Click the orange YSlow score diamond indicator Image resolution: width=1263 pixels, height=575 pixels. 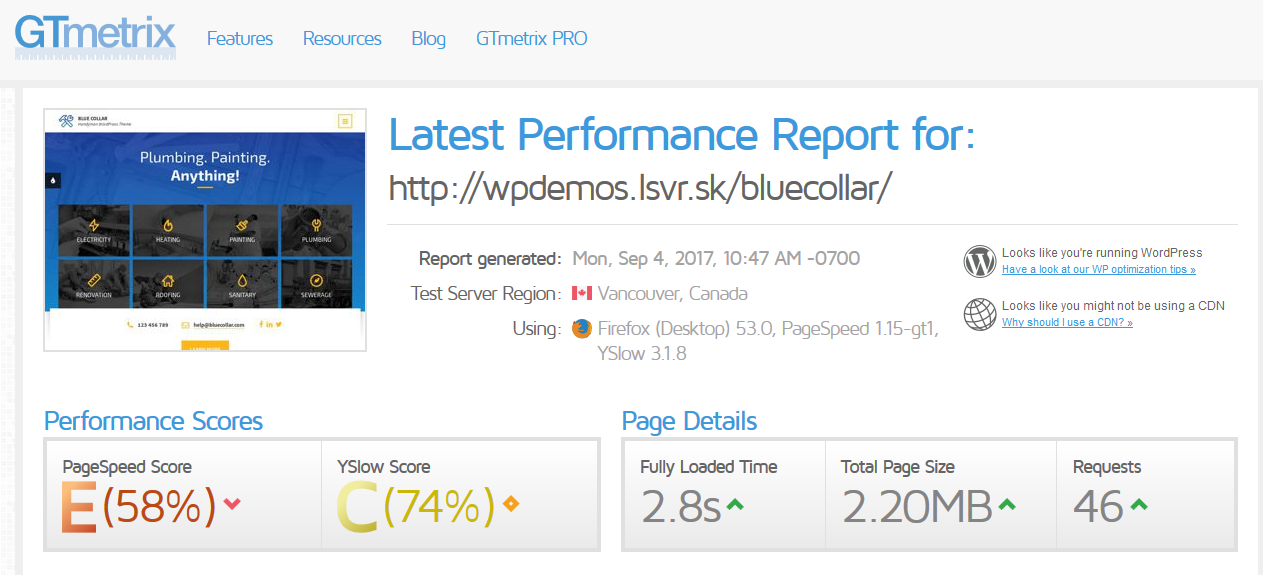(x=511, y=504)
